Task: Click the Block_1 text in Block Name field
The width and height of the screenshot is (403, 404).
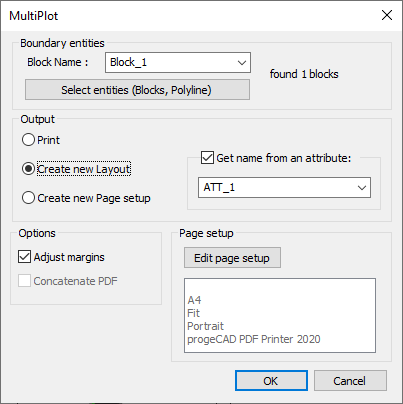Action: tap(128, 62)
